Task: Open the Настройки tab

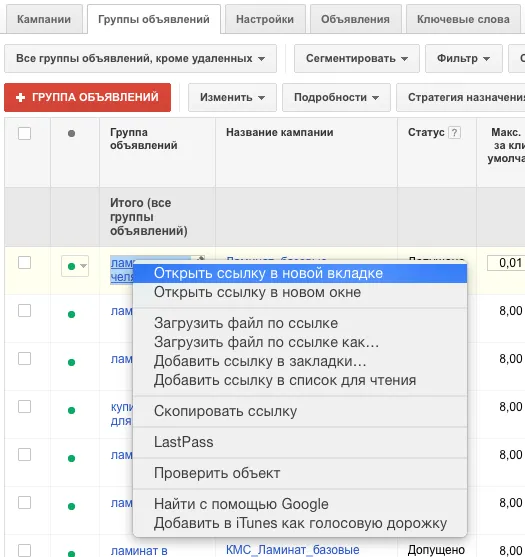Action: pos(265,19)
